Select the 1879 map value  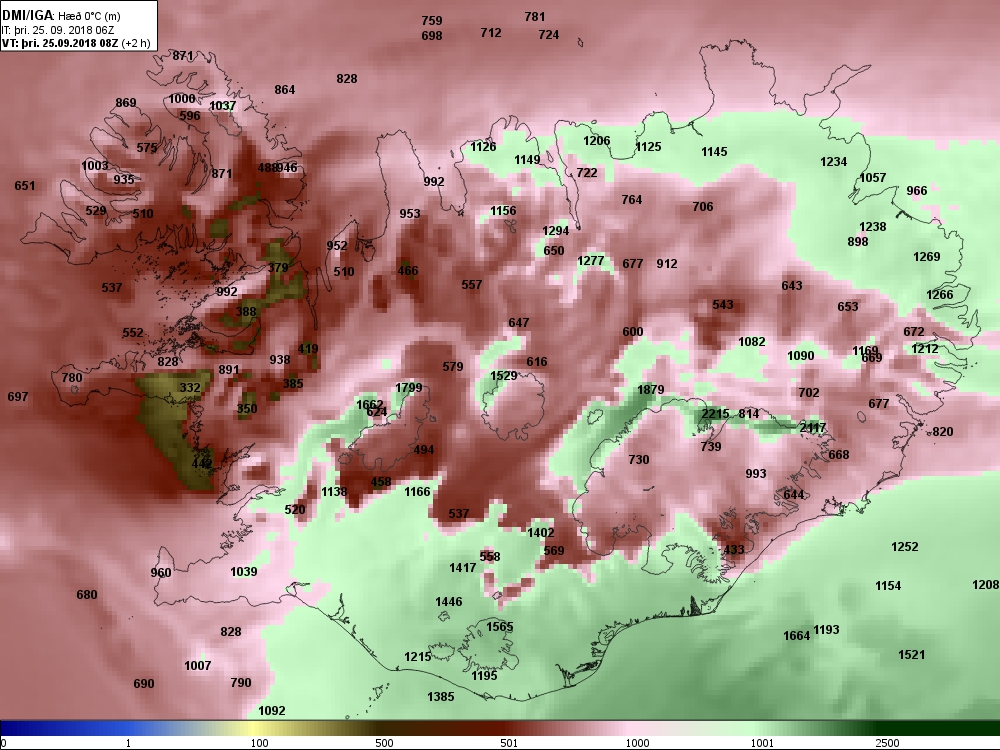tap(651, 390)
